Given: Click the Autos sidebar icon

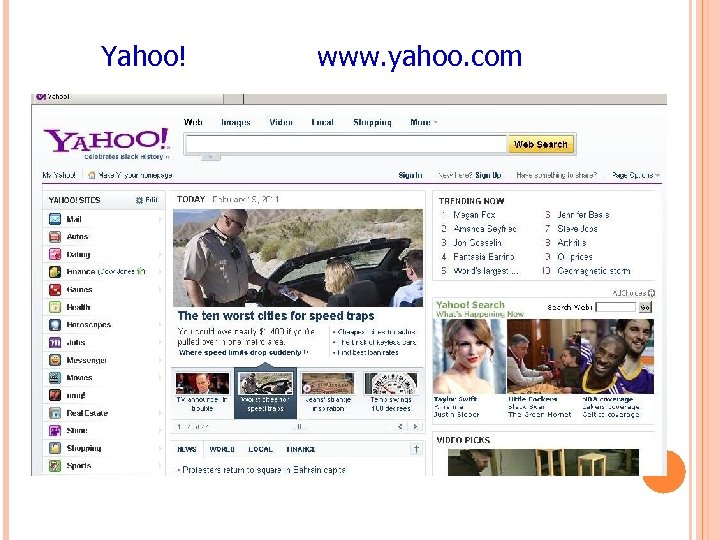Looking at the screenshot, I should (x=55, y=237).
